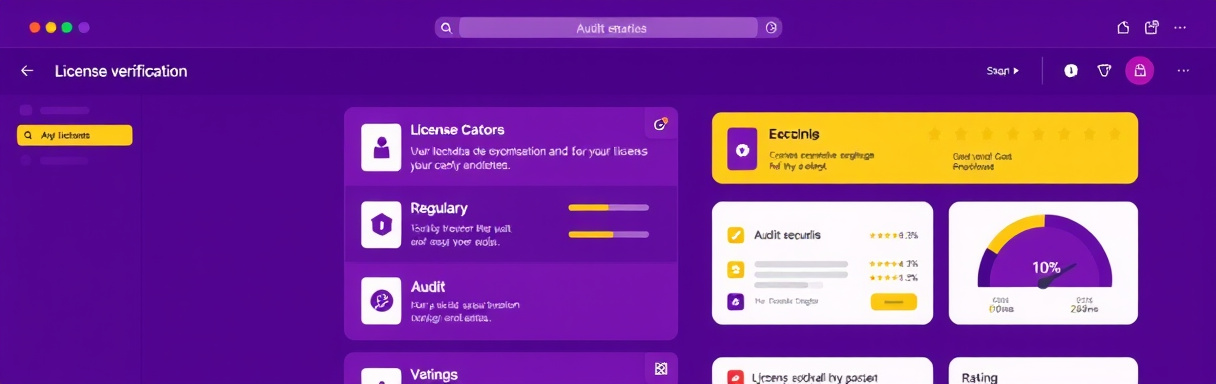Open the Eccinis banner title

click(x=794, y=133)
